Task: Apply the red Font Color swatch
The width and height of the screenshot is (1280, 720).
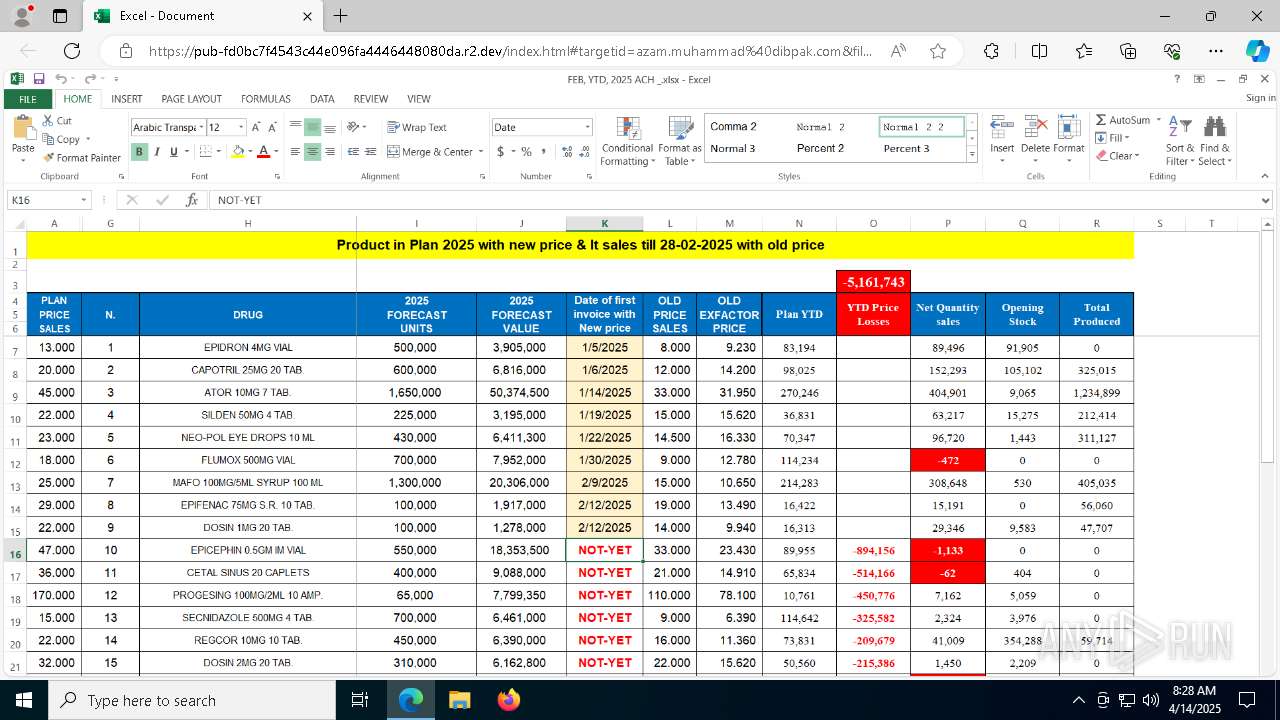Action: tap(262, 152)
